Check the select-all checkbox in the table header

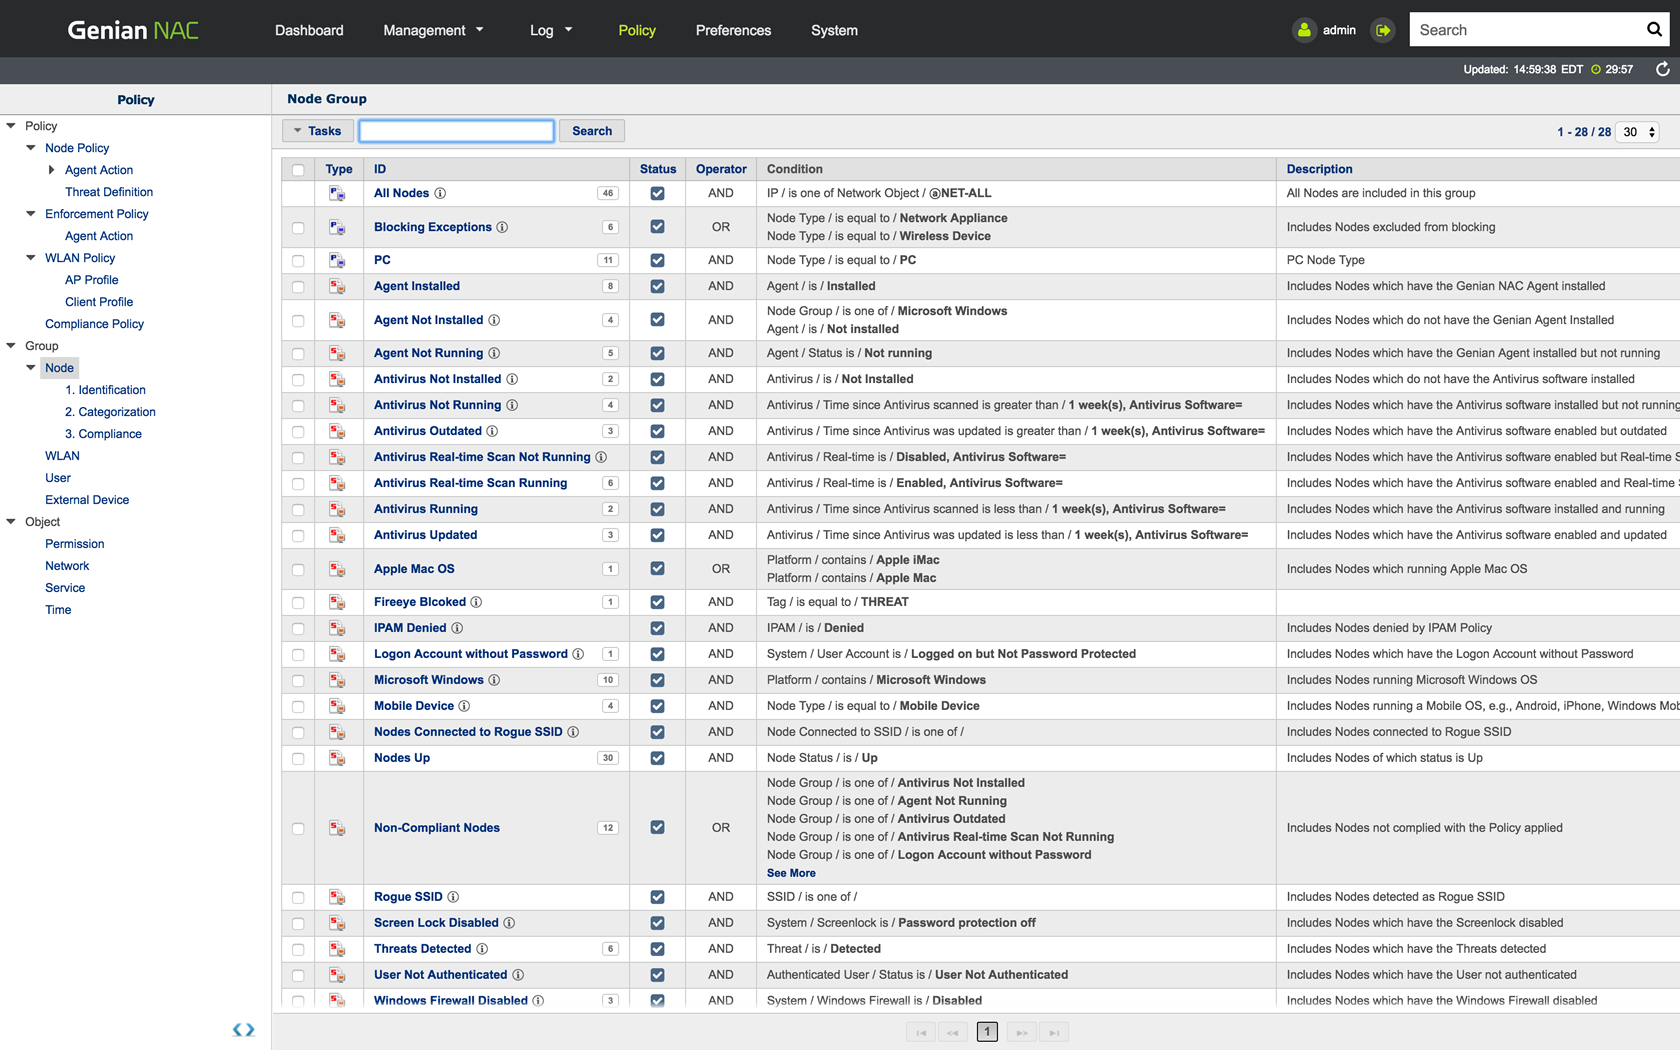tap(297, 169)
